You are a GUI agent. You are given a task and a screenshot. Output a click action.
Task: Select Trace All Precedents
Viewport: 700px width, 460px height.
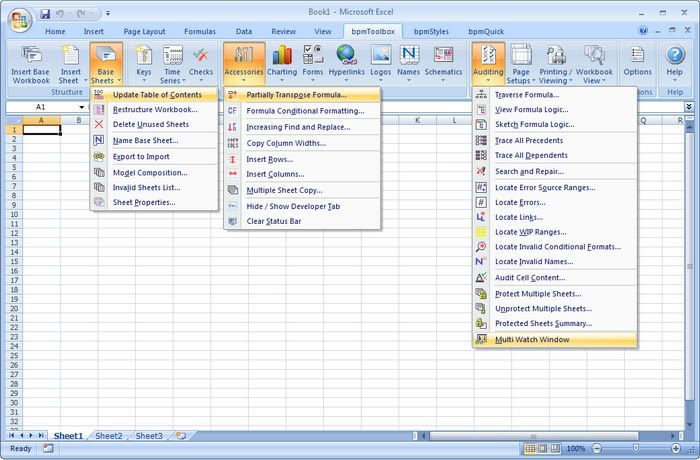[554, 140]
